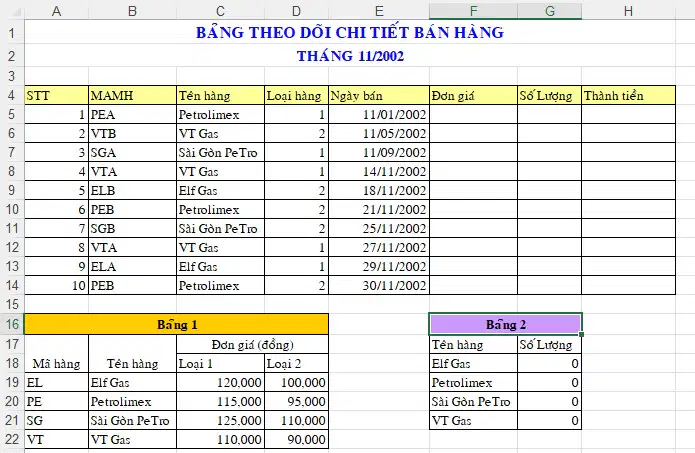
Task: Click the Đơn giá header cell
Action: [x=473, y=95]
